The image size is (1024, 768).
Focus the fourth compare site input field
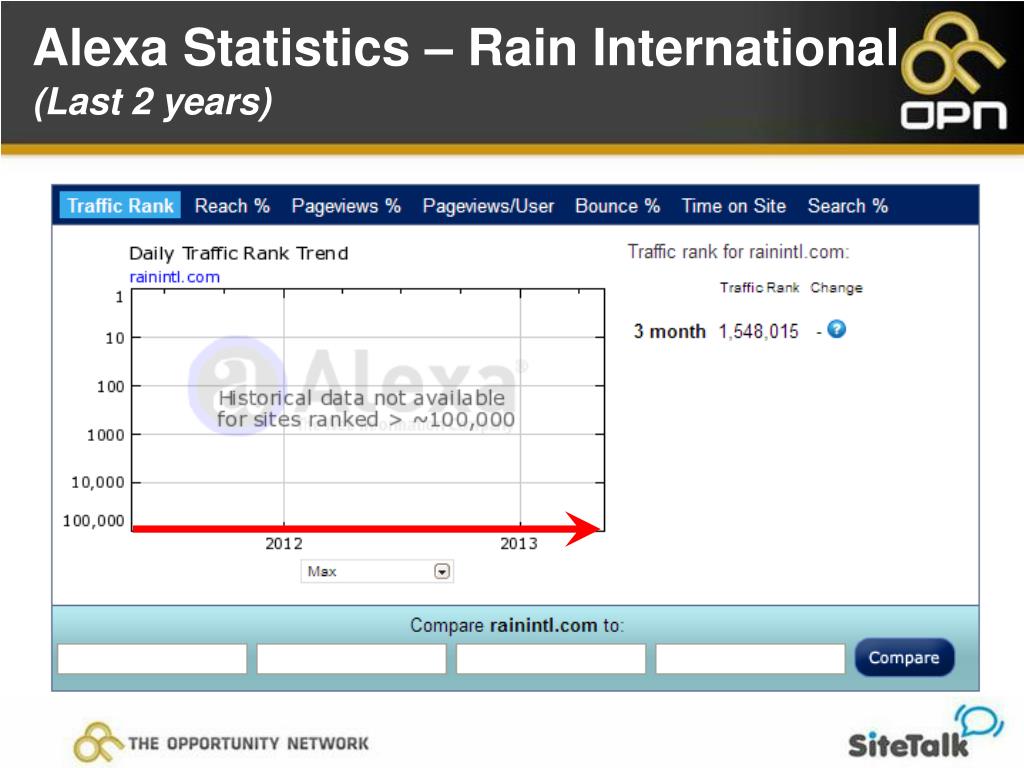click(x=750, y=658)
